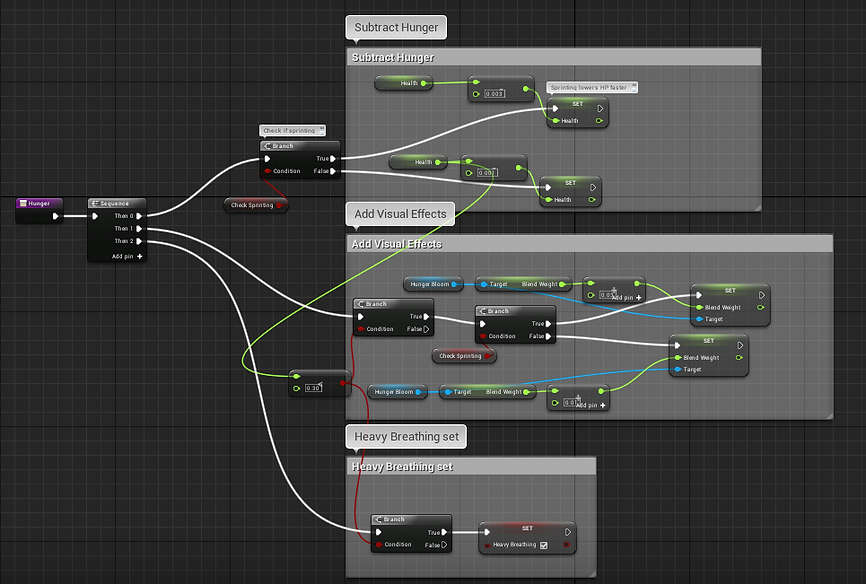Click True pin of Branch in Heavy Breathing set
Image resolution: width=866 pixels, height=584 pixels.
click(x=444, y=533)
